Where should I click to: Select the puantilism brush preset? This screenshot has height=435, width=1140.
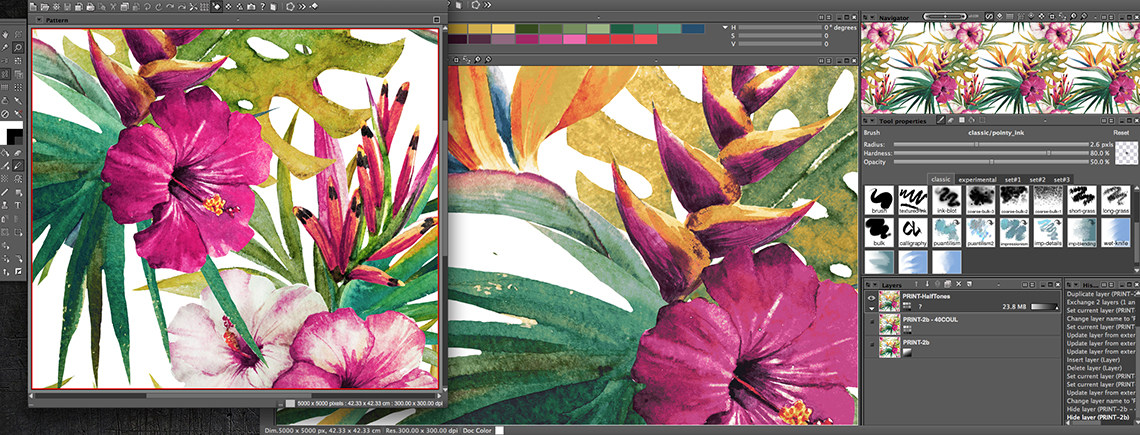[946, 233]
